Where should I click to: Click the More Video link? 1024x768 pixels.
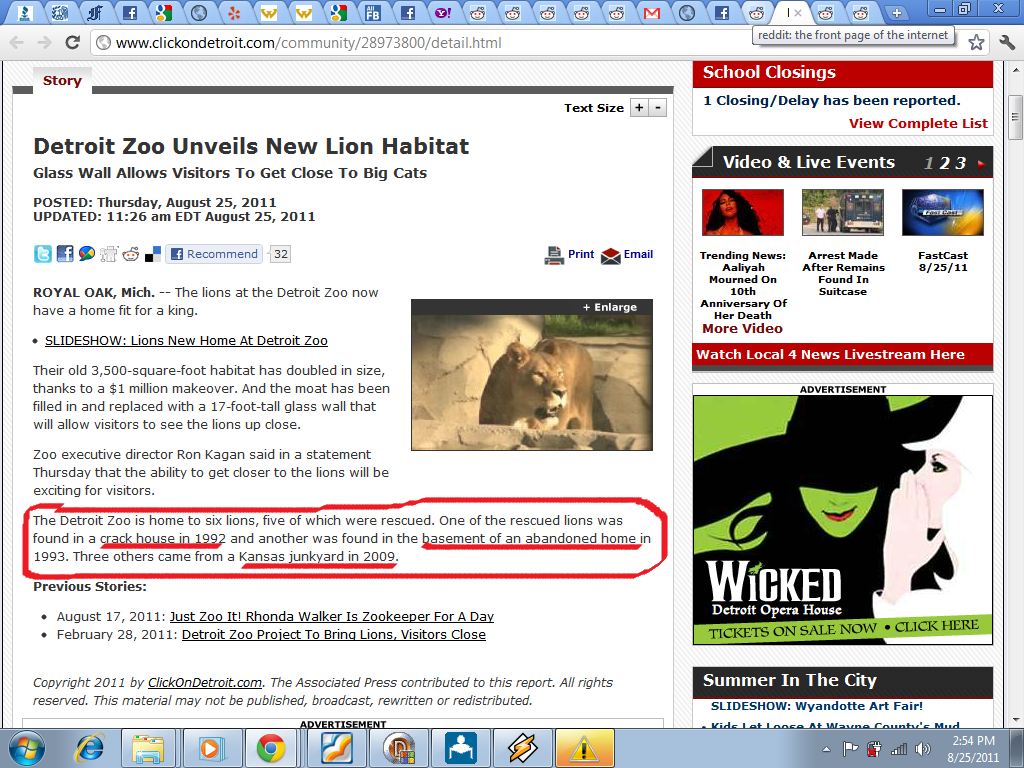coord(743,328)
